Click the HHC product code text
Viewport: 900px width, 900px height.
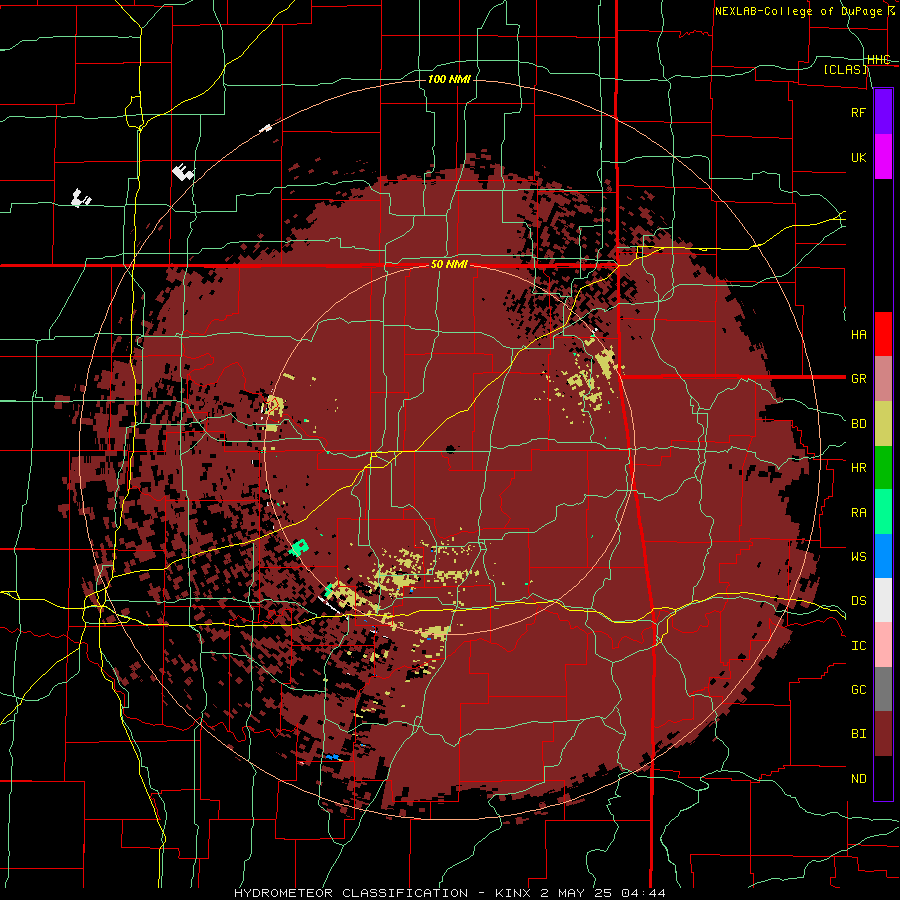[x=878, y=60]
